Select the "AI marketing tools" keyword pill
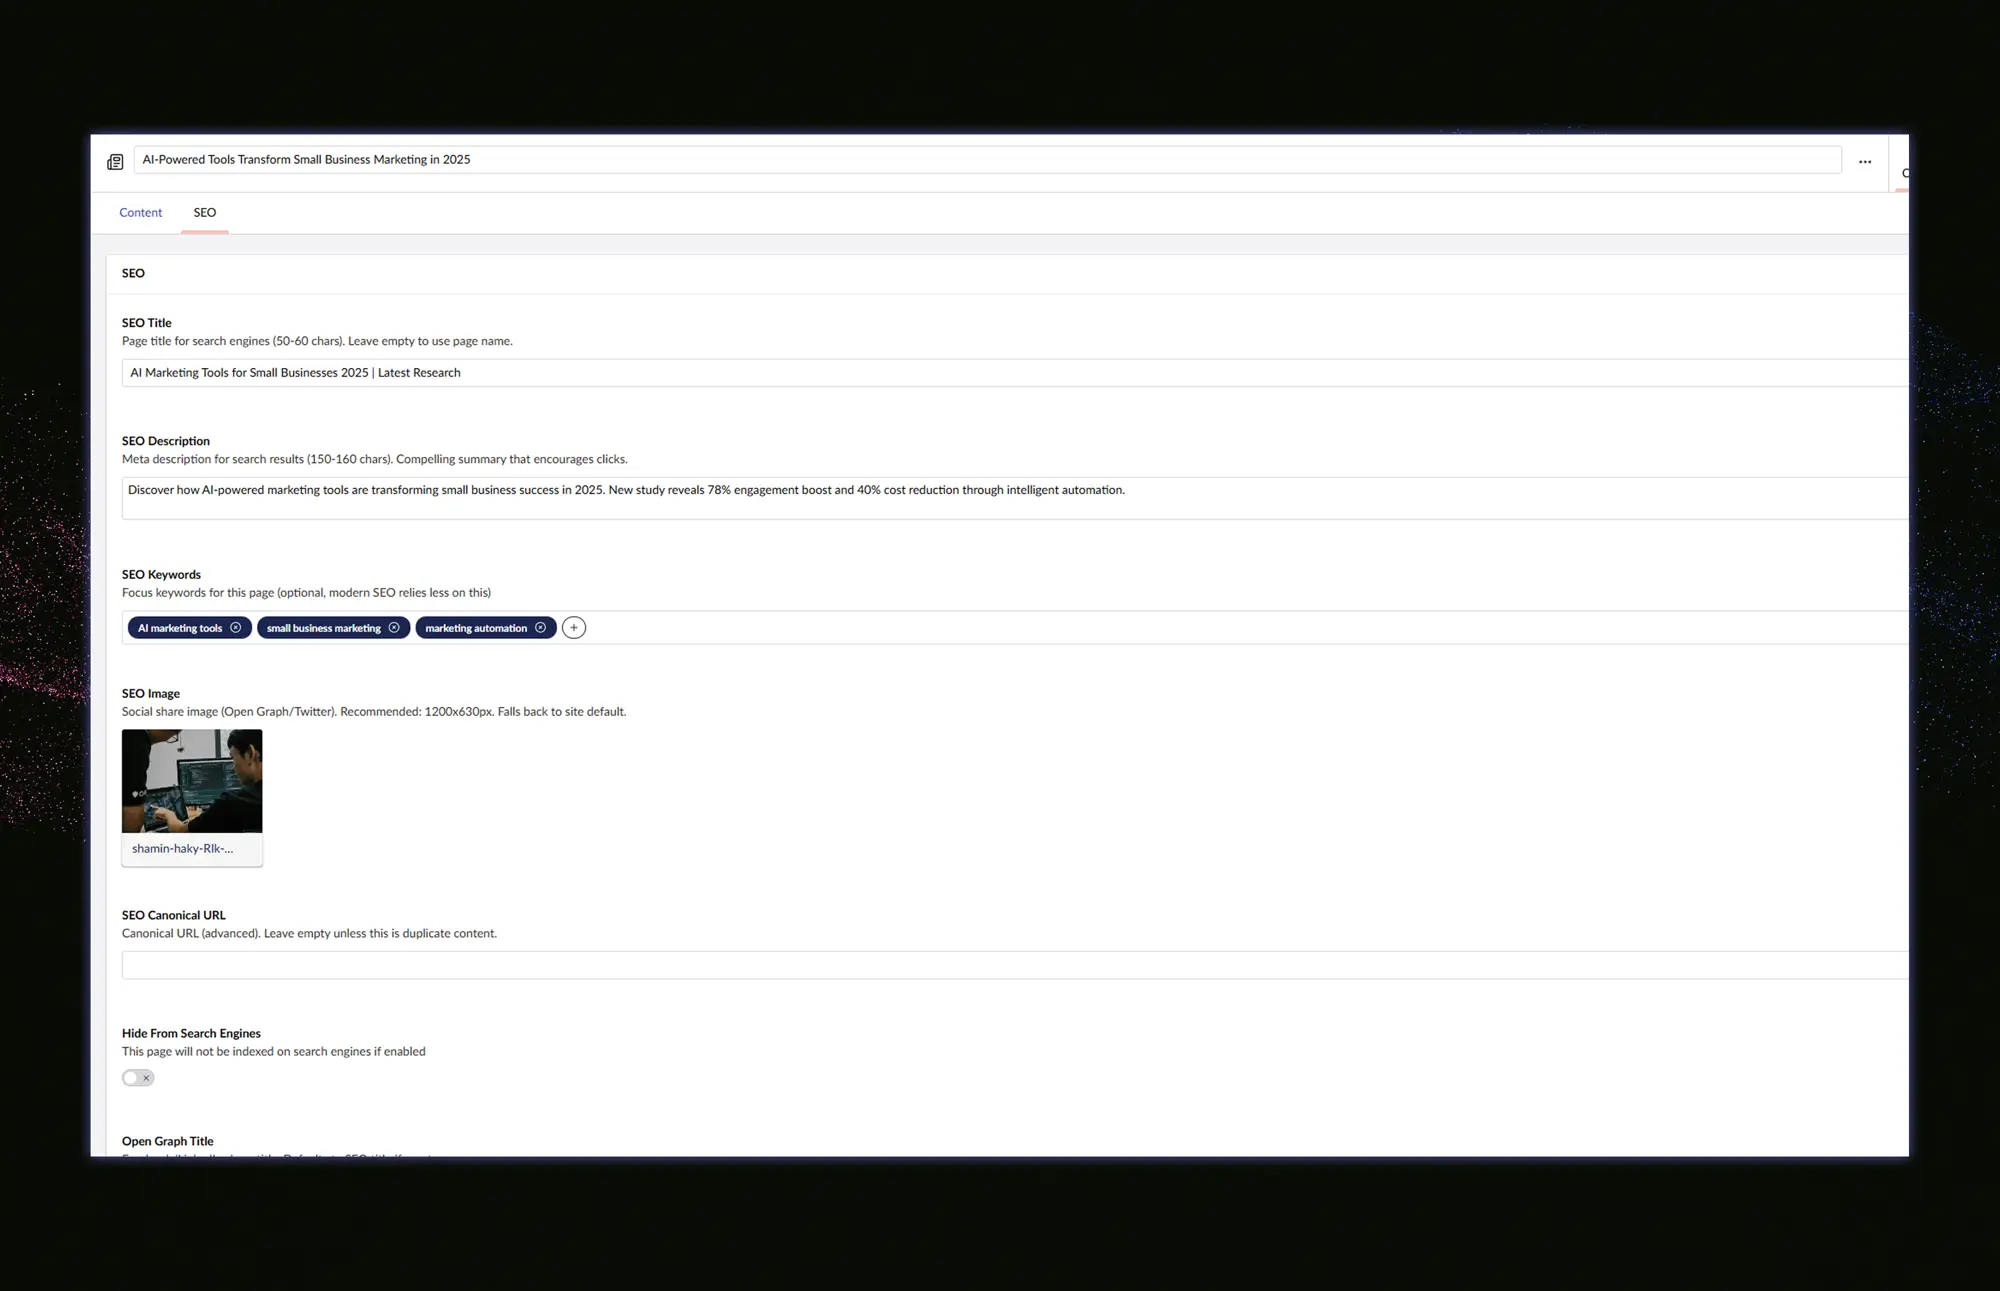This screenshot has height=1291, width=2000. tap(180, 627)
